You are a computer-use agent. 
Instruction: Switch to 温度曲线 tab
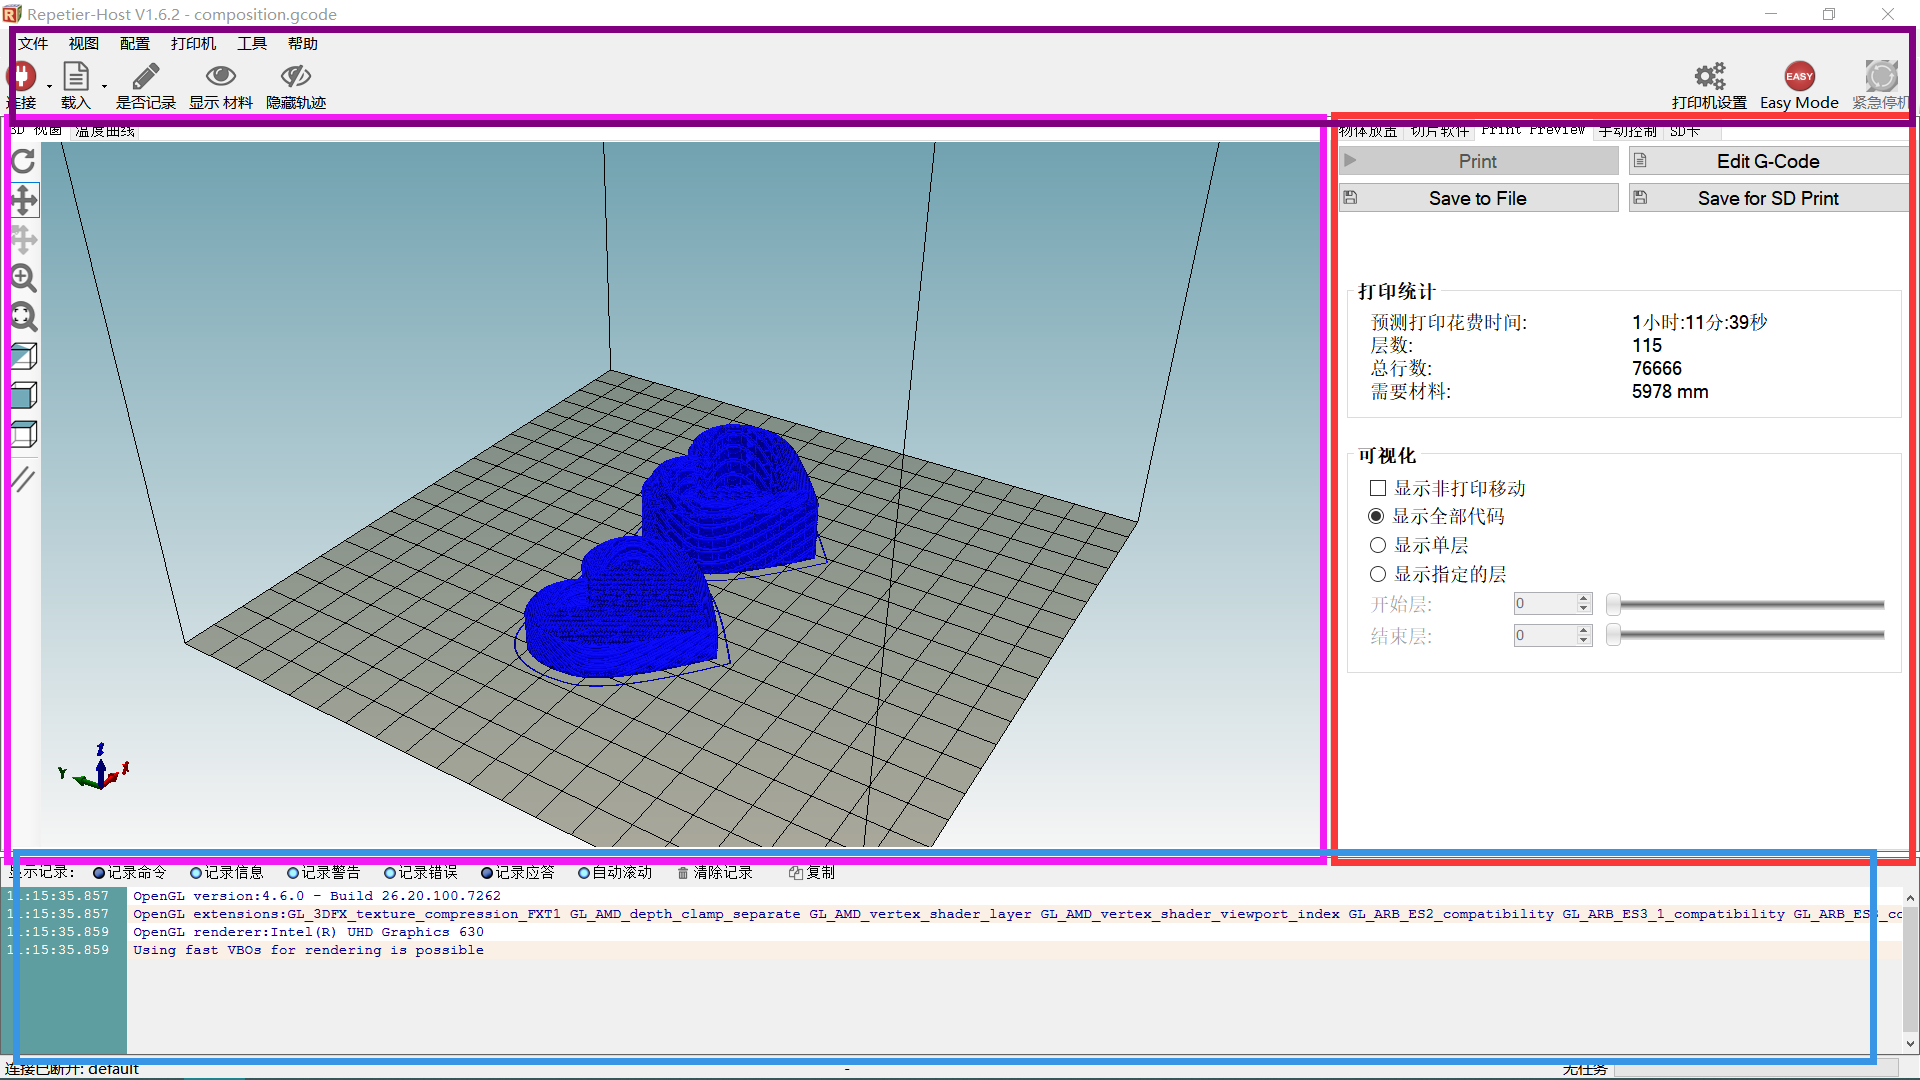pyautogui.click(x=105, y=131)
